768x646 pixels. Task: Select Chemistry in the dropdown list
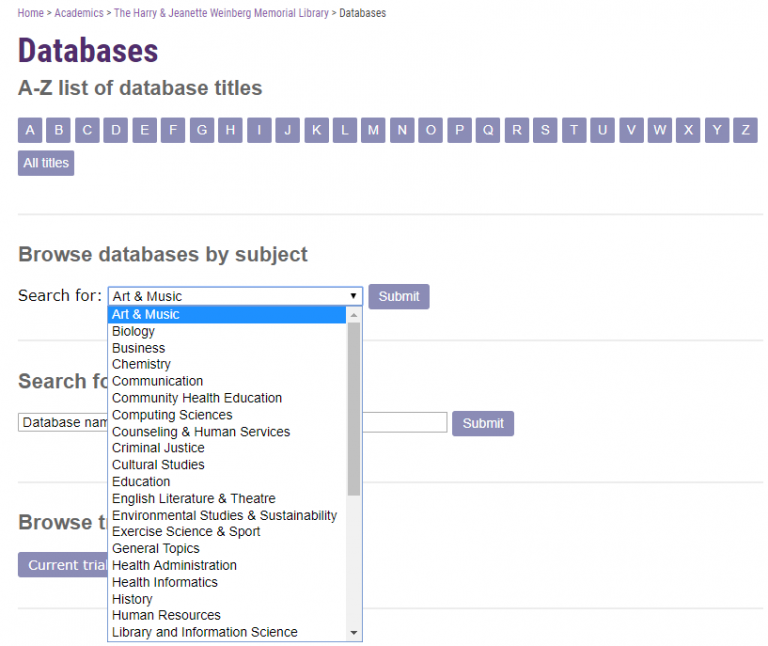click(141, 364)
